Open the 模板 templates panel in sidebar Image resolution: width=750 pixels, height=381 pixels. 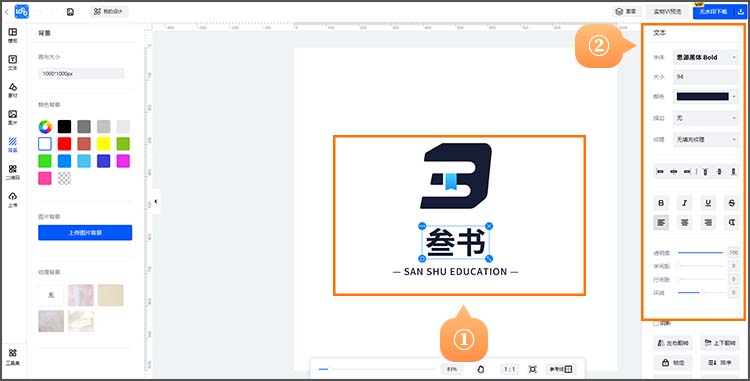[x=13, y=35]
